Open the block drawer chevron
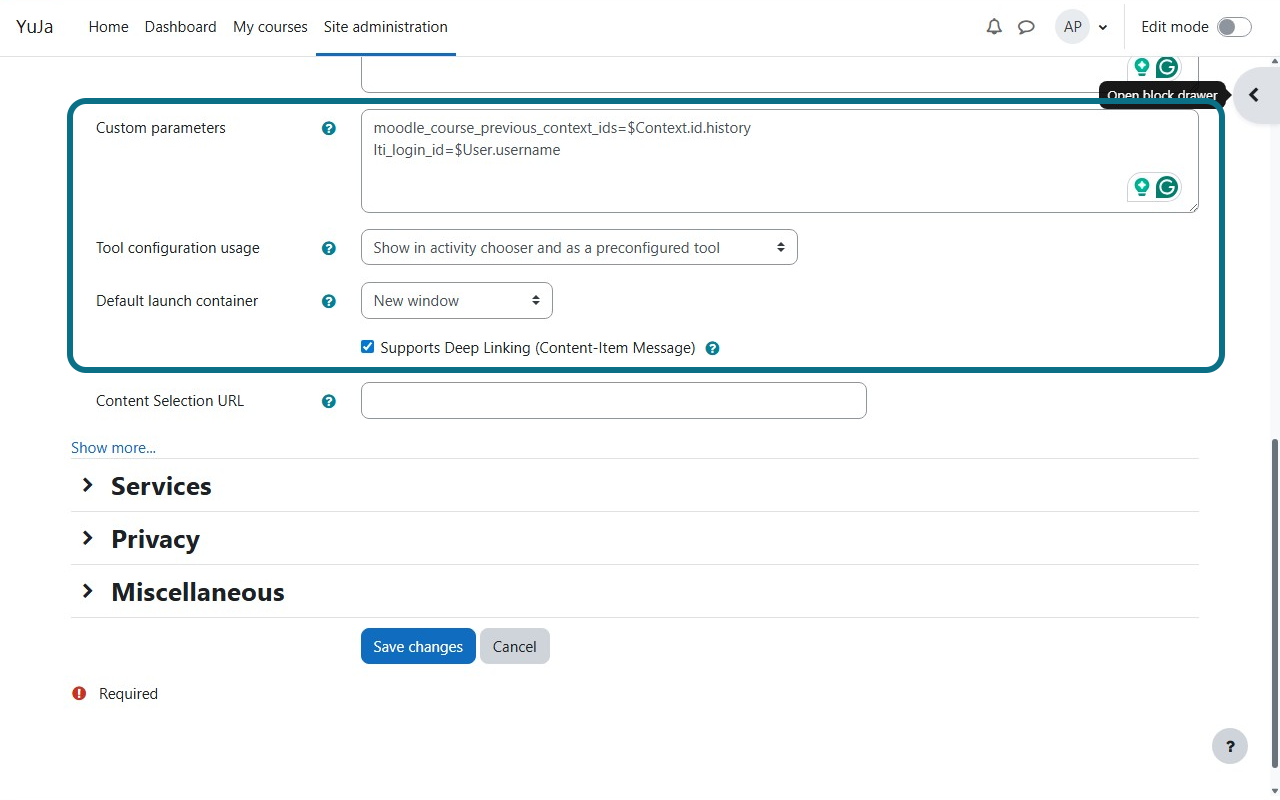 [x=1254, y=95]
